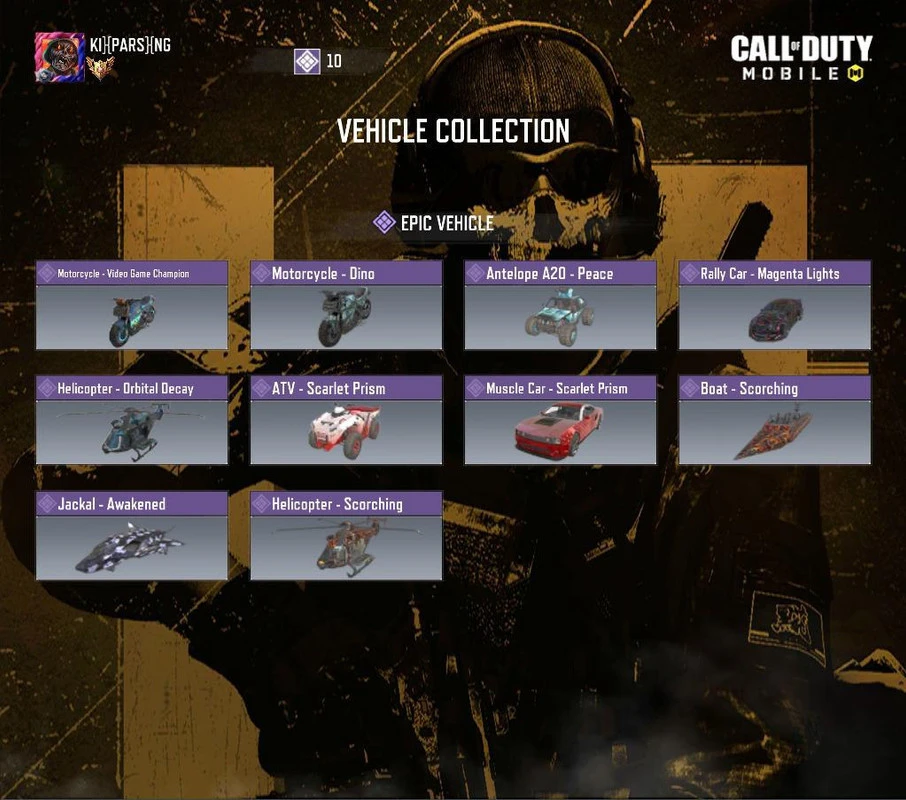Select the Motorcycle - Video Game Champion card
This screenshot has height=800, width=906.
[x=132, y=305]
